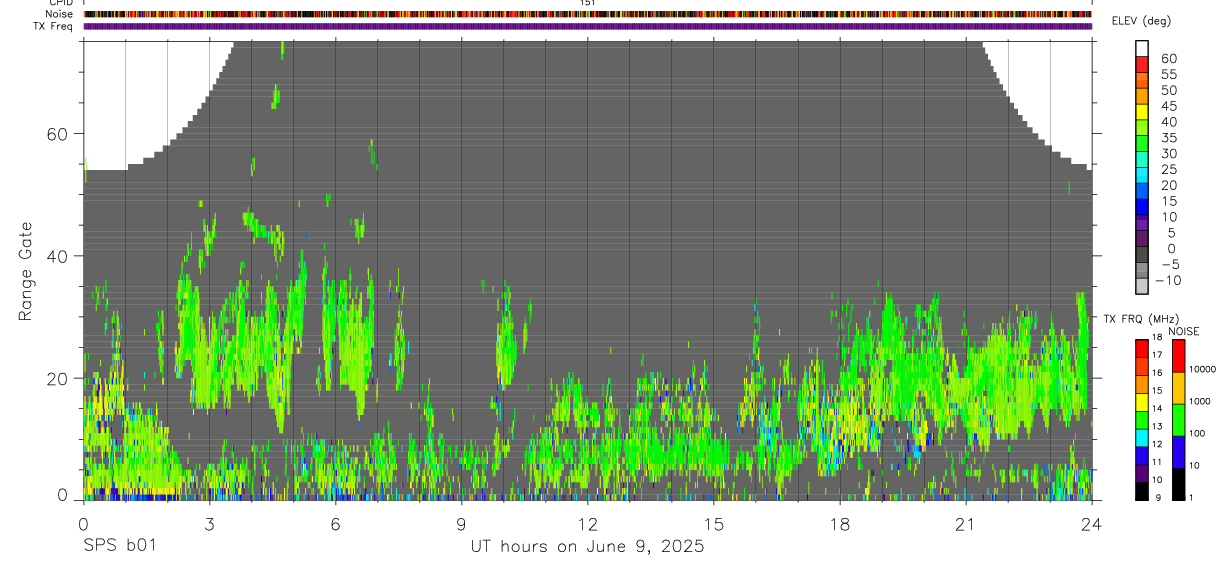
Task: Click the 30 label on the ELEV scale
Action: point(1168,154)
